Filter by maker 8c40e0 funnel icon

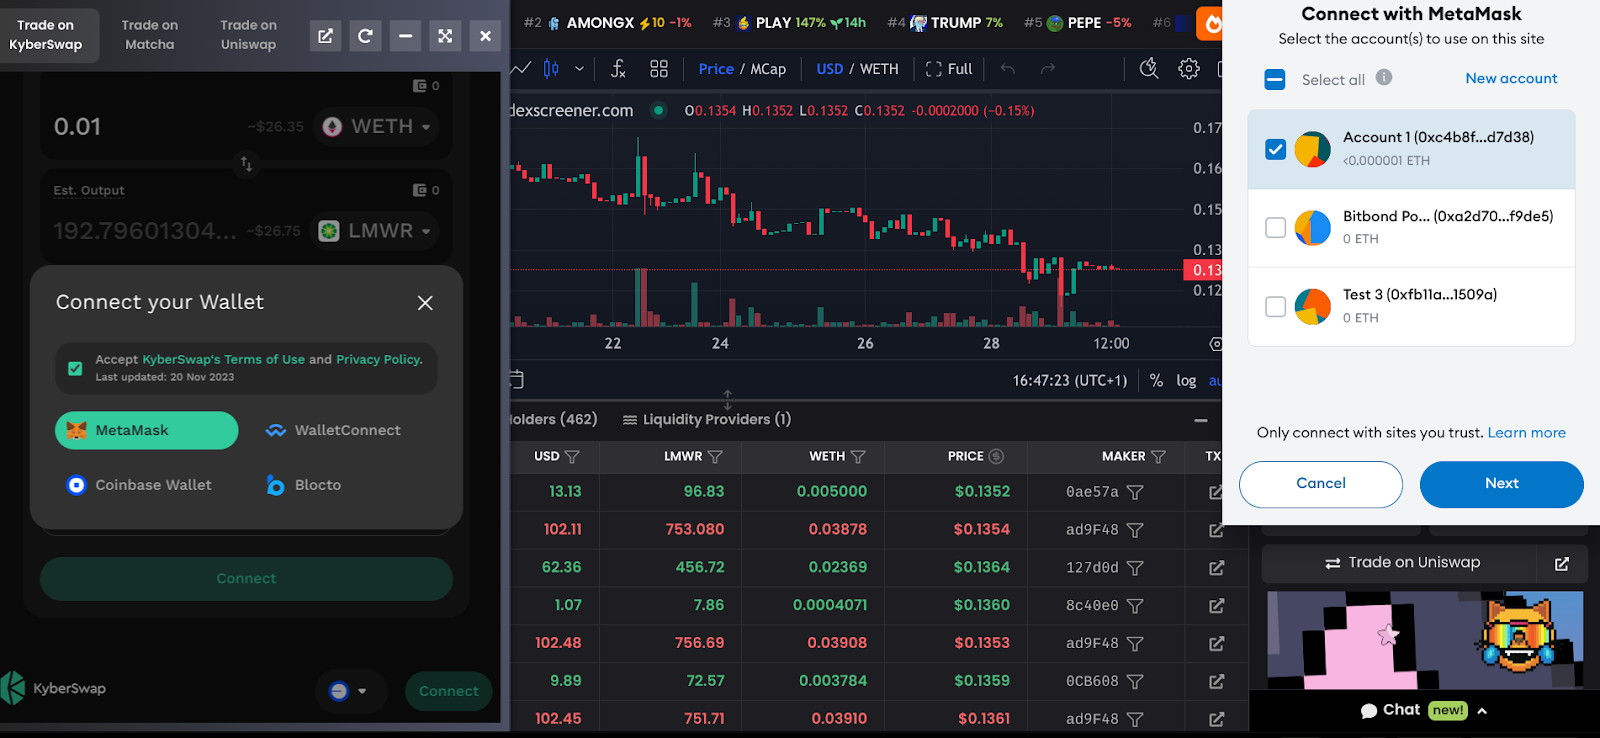click(x=1135, y=606)
